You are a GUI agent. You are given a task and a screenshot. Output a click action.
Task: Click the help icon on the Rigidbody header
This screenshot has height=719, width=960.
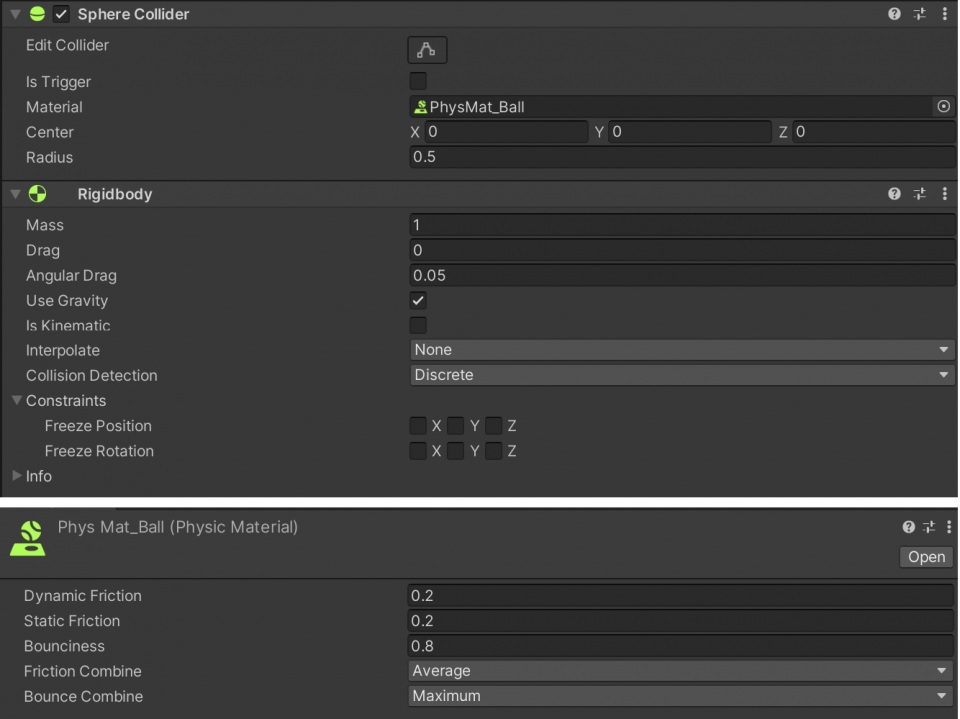893,193
